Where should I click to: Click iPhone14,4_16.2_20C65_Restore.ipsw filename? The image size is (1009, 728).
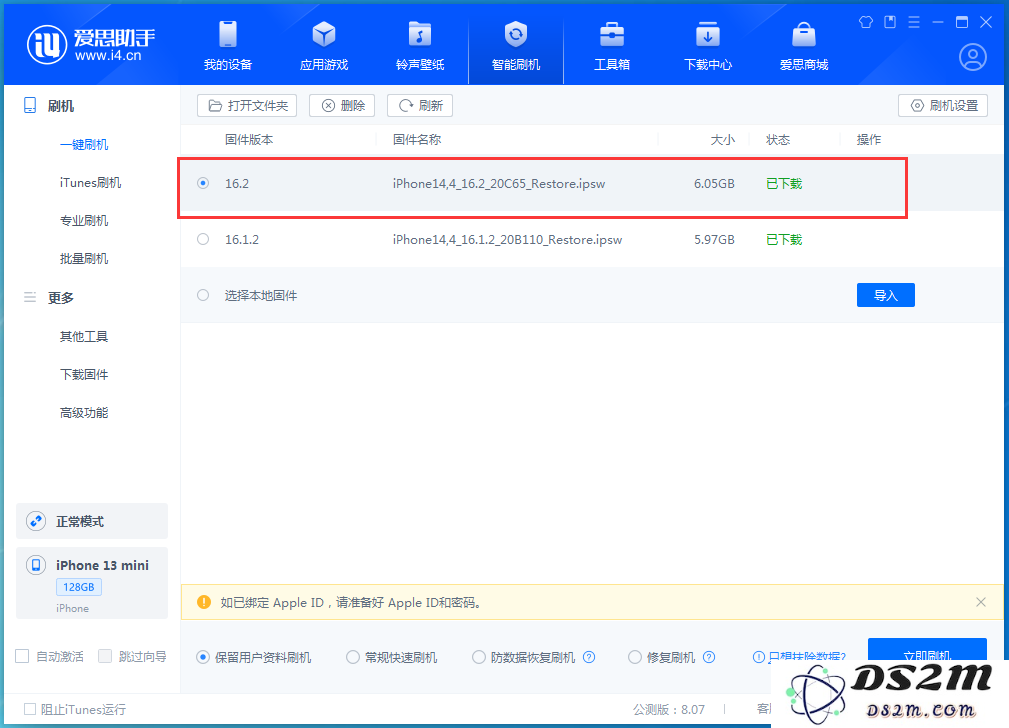[499, 183]
